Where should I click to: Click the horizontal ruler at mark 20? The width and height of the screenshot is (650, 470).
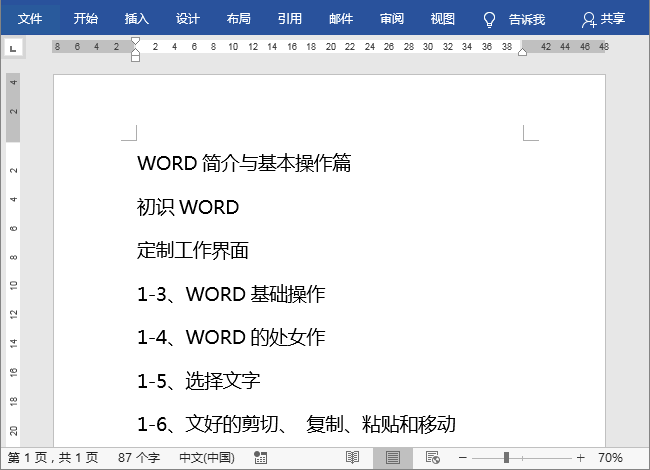[x=330, y=47]
